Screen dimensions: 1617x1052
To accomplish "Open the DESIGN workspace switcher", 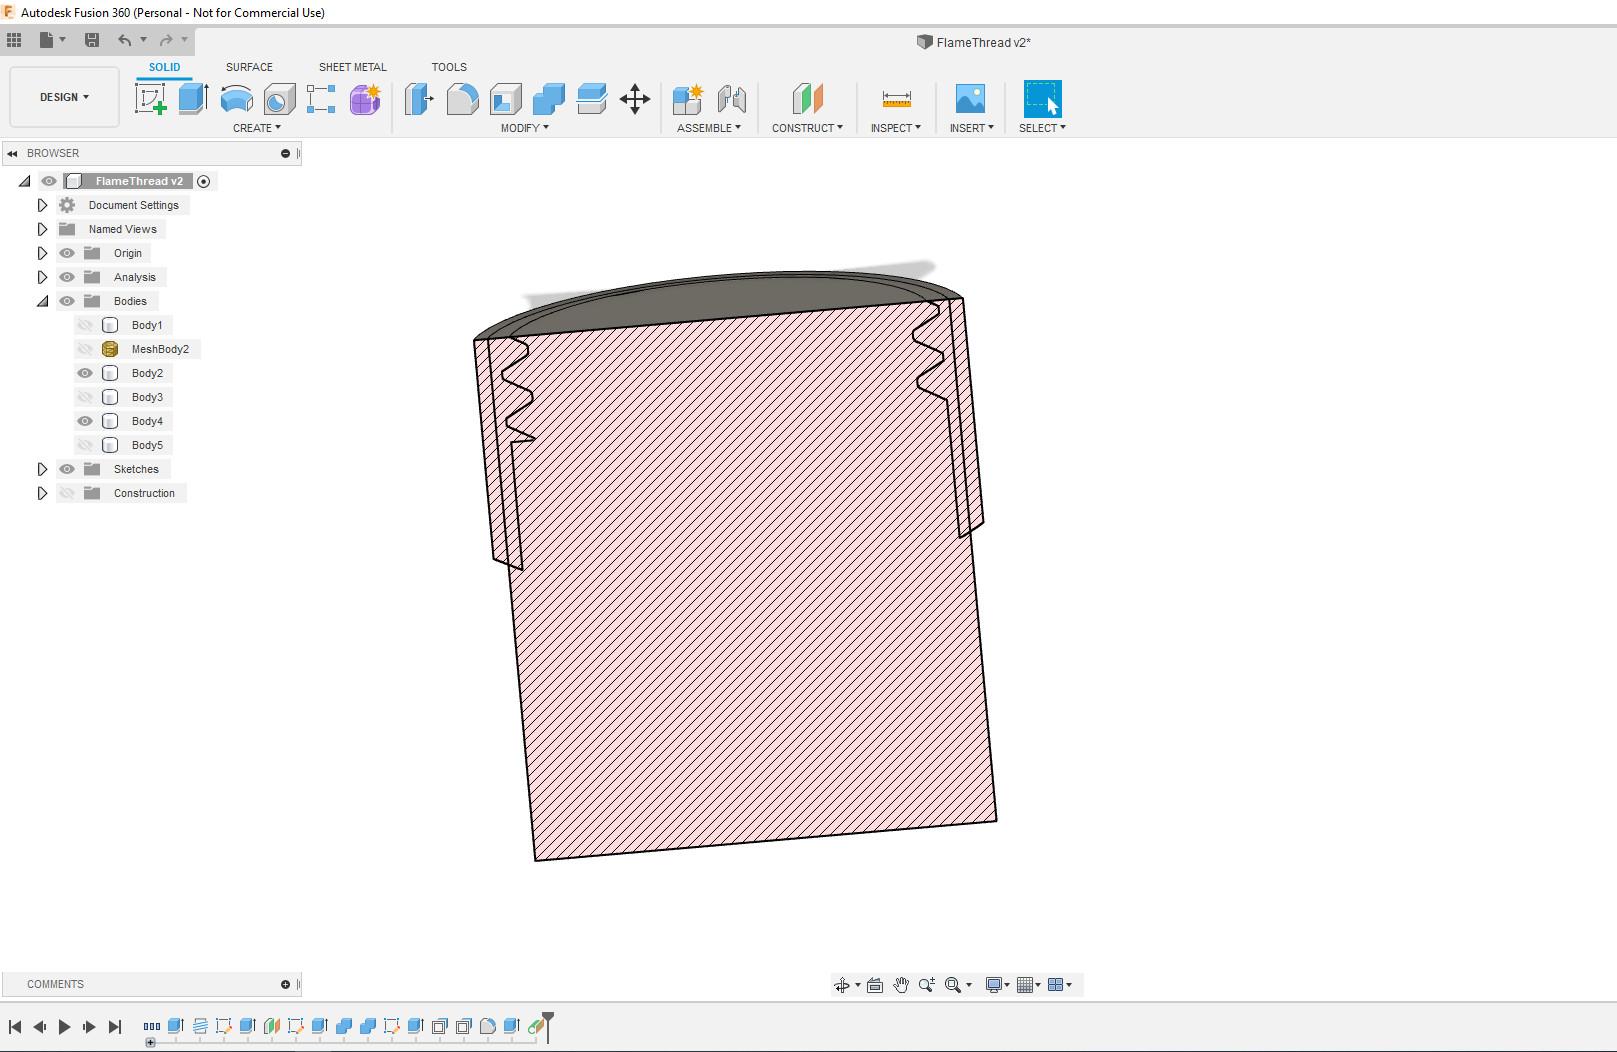I will (x=64, y=97).
